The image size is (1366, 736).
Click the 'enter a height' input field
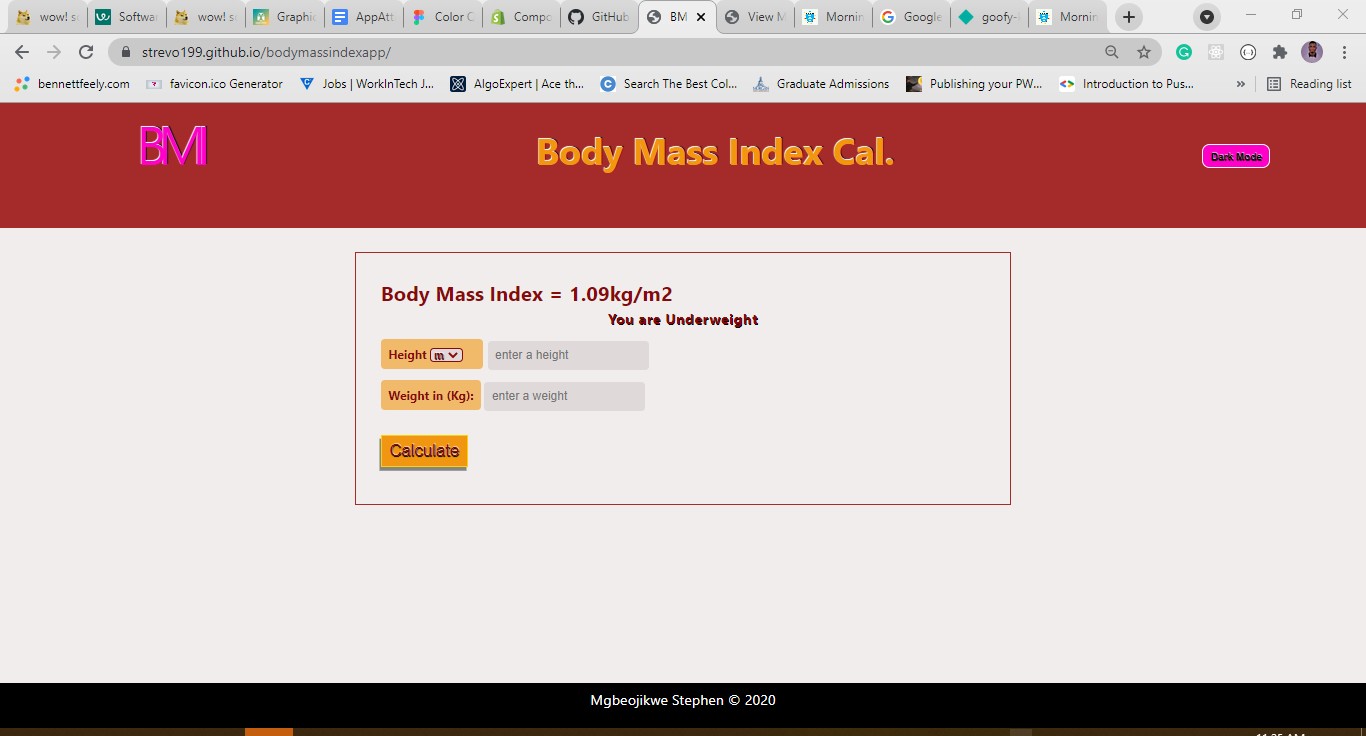click(568, 355)
